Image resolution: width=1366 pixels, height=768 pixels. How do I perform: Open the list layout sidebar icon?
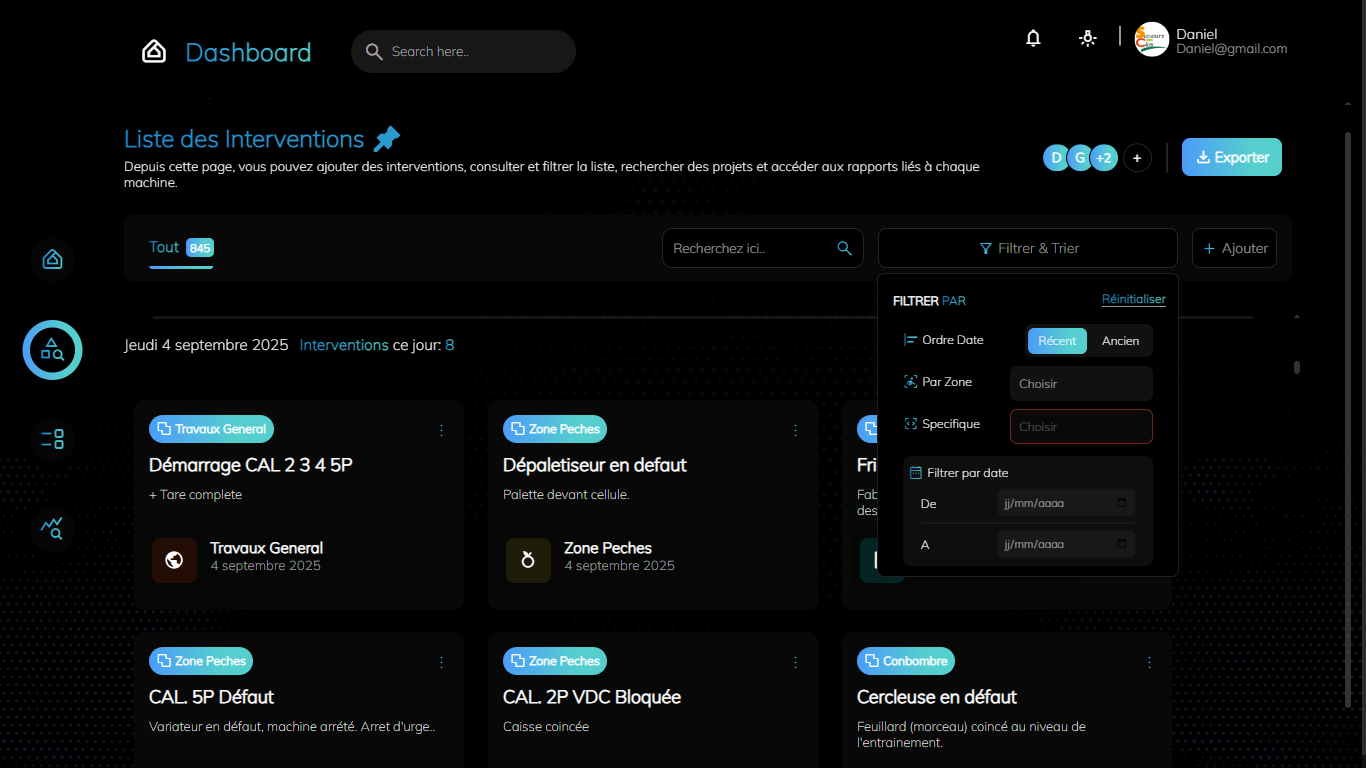[52, 438]
